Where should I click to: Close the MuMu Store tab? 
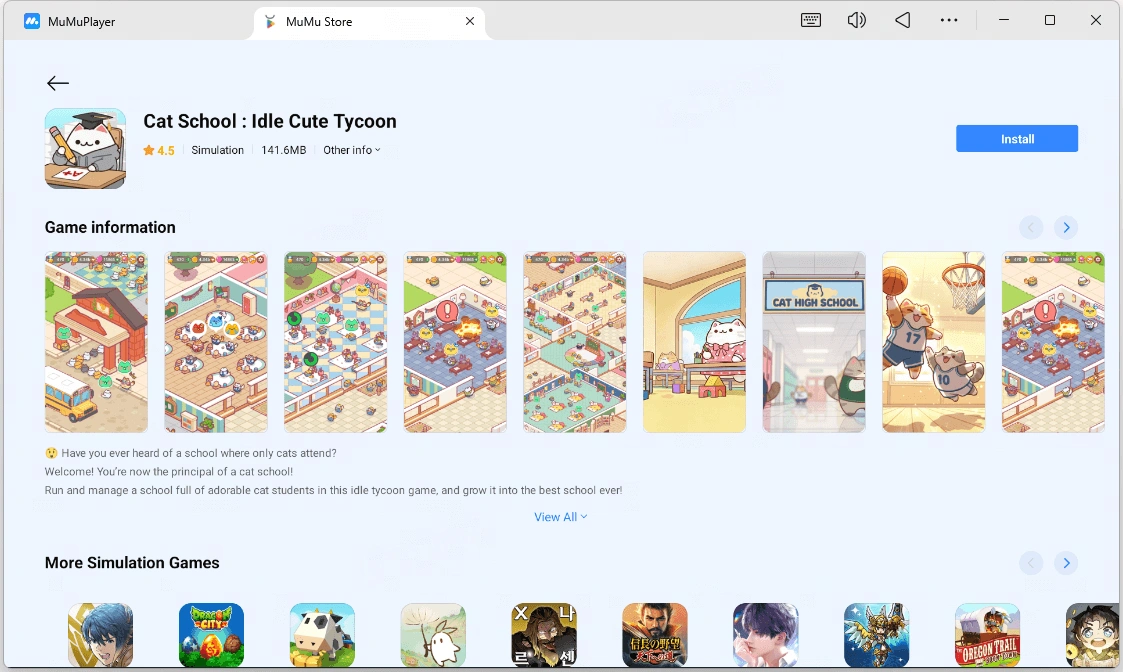470,21
